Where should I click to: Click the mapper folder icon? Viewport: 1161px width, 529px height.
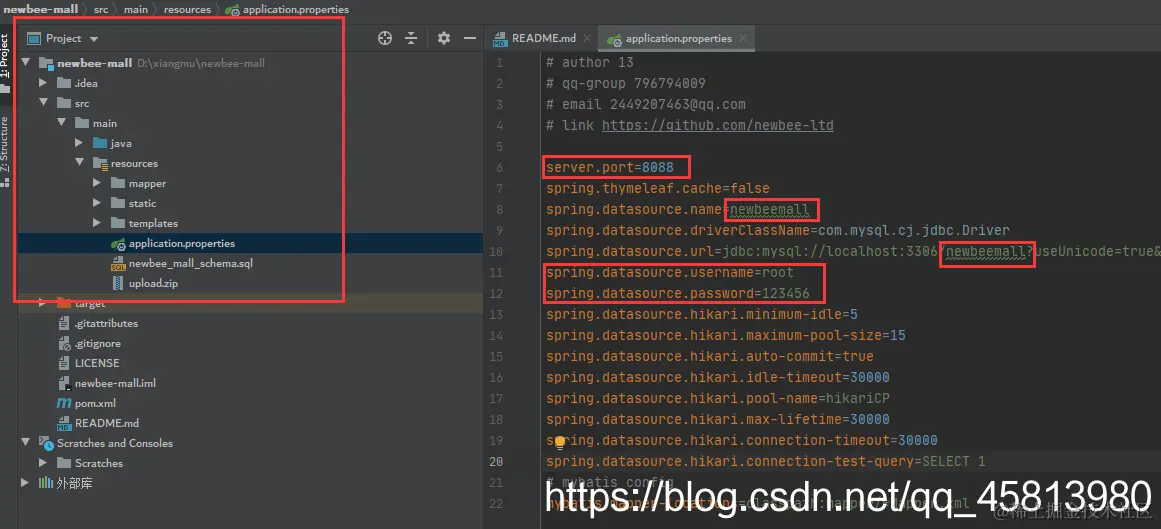[x=118, y=183]
